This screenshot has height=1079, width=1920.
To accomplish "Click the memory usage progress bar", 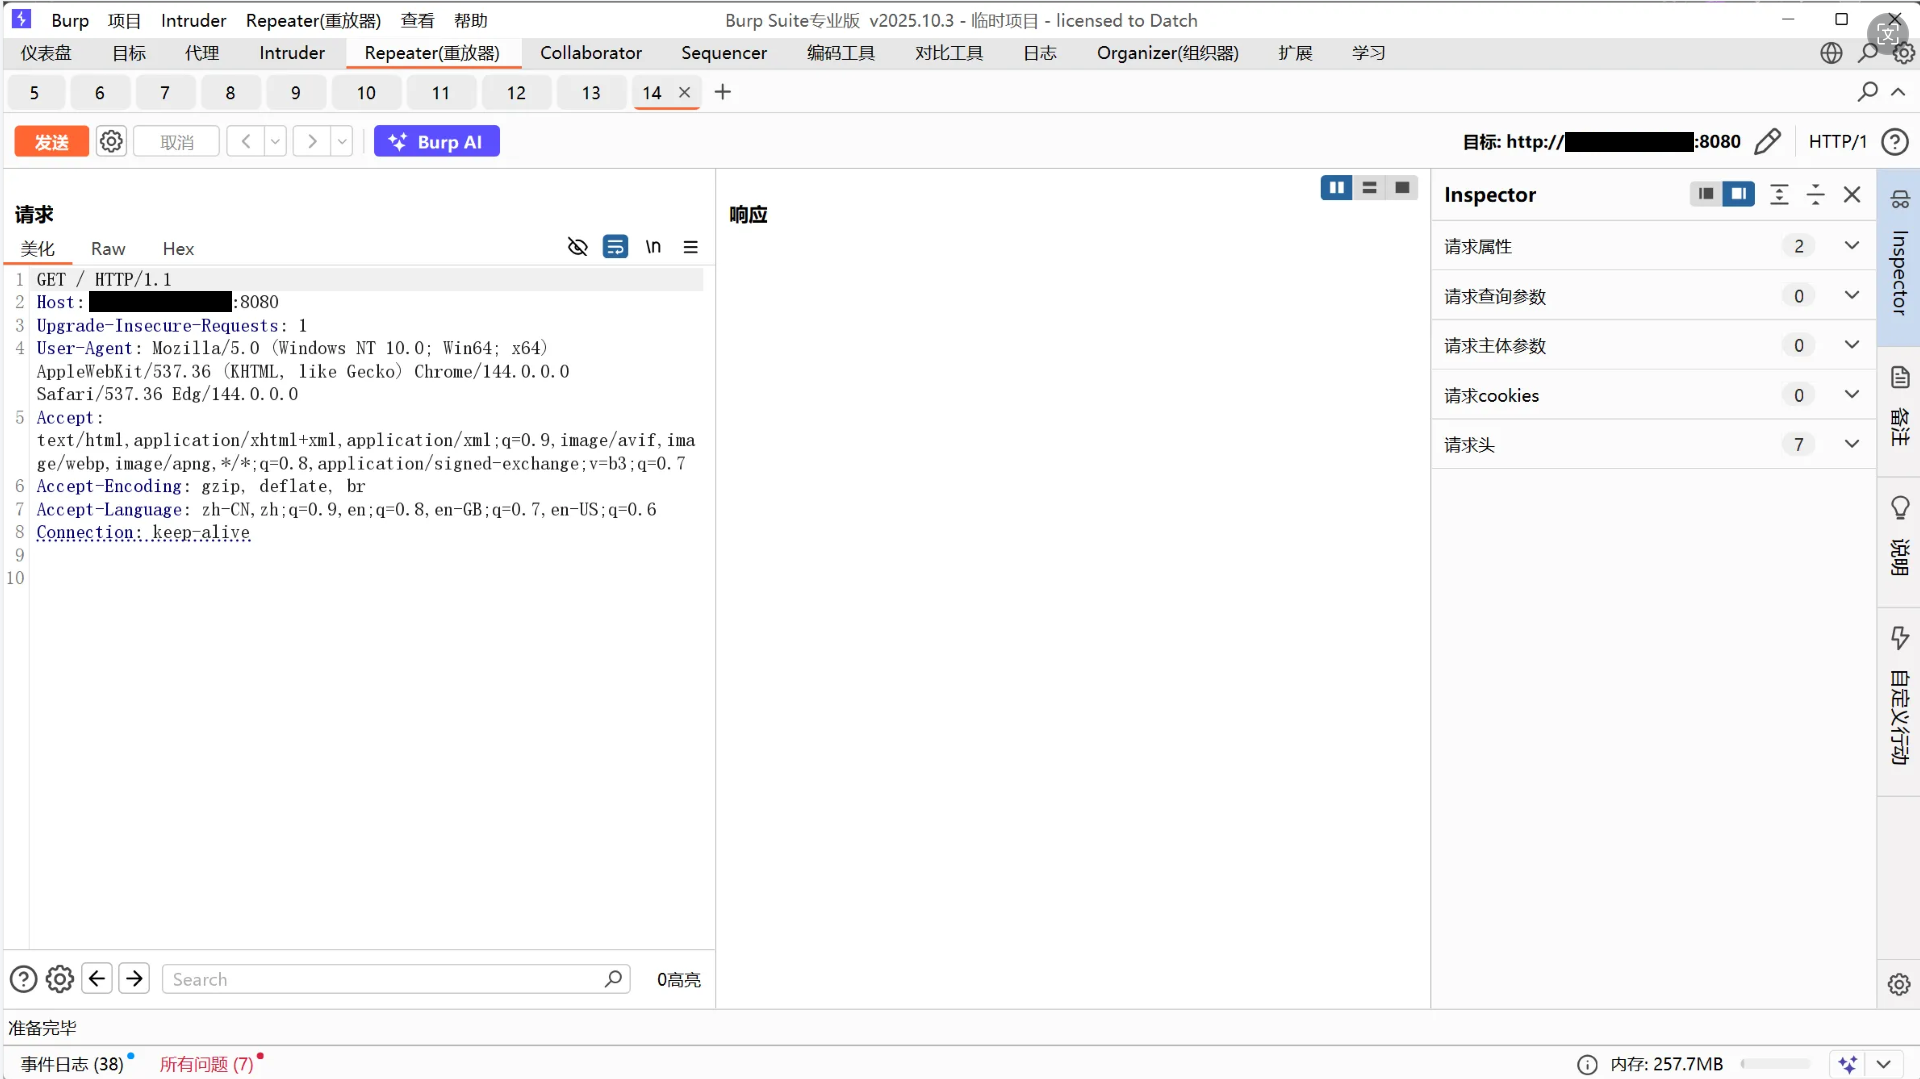I will click(x=1776, y=1064).
